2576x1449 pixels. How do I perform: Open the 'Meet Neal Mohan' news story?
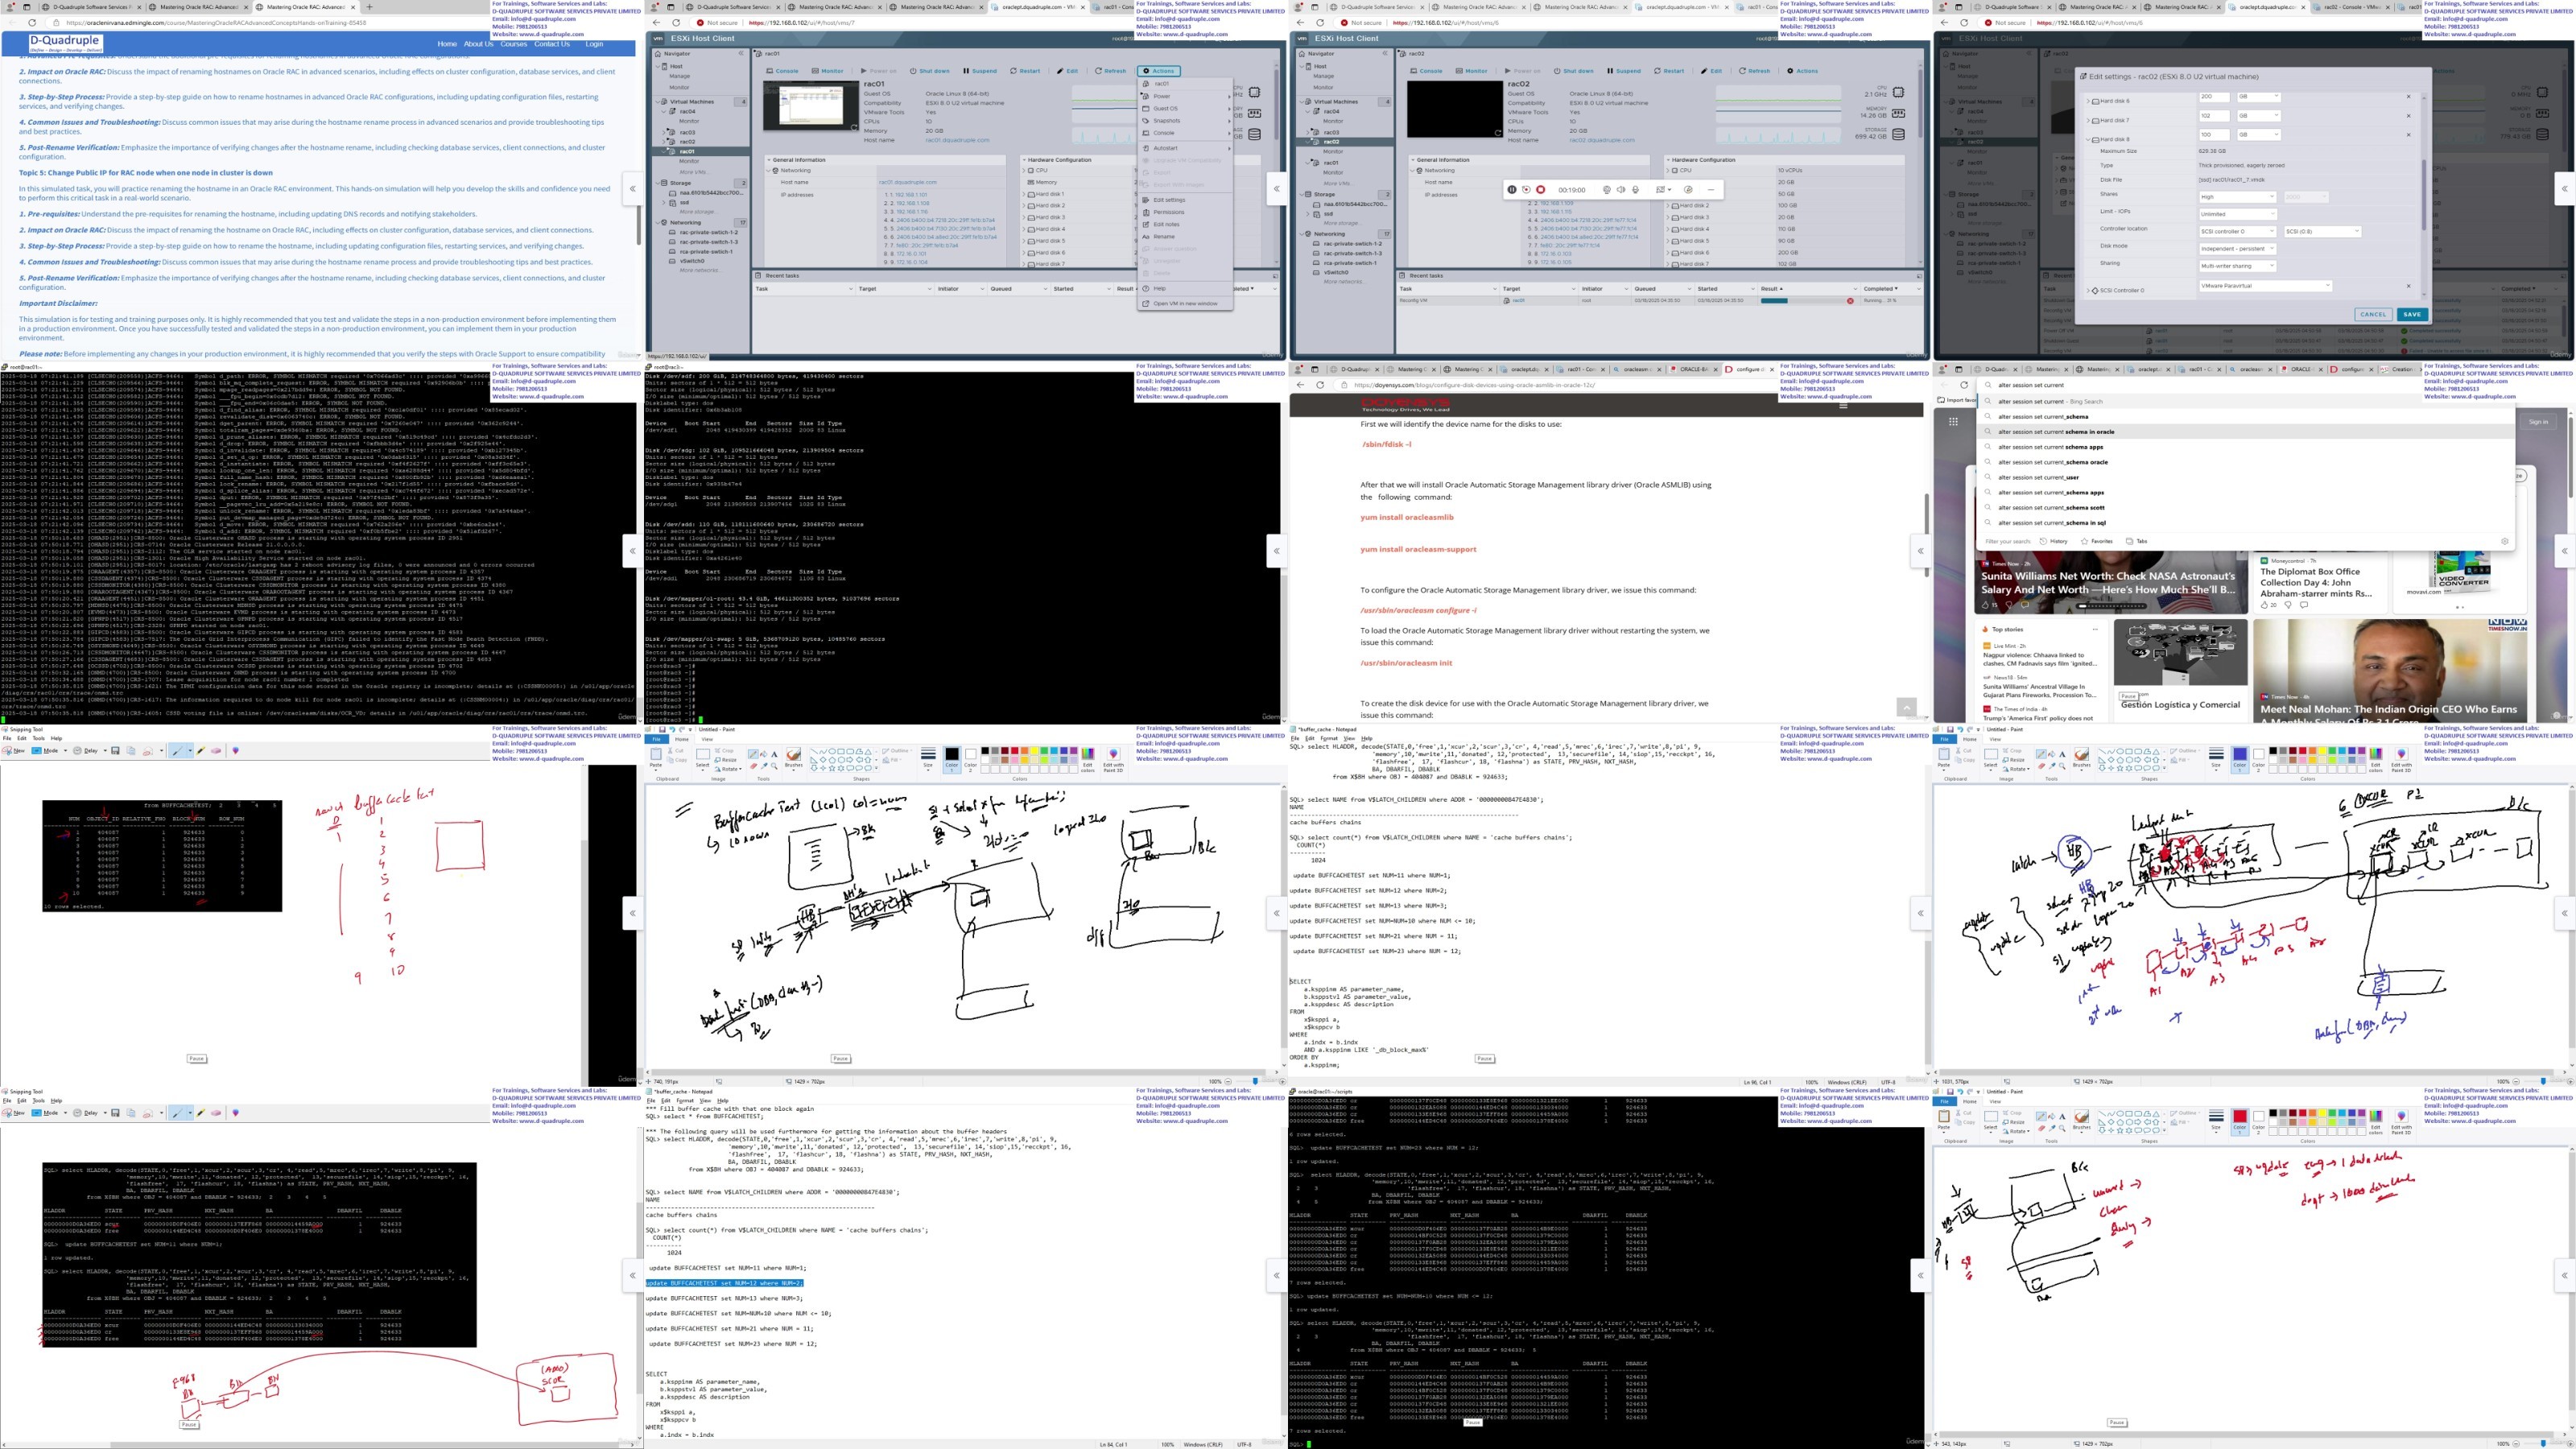[2390, 671]
